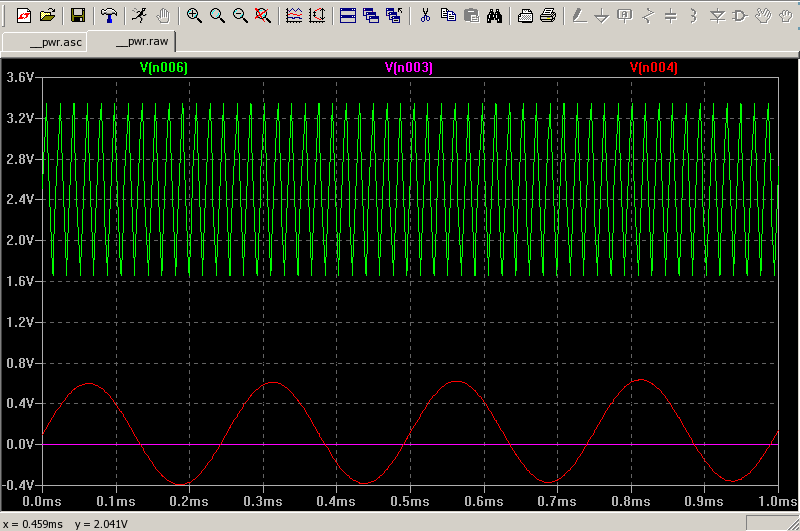
Task: Select the Pan magnifier tool
Action: coord(217,15)
